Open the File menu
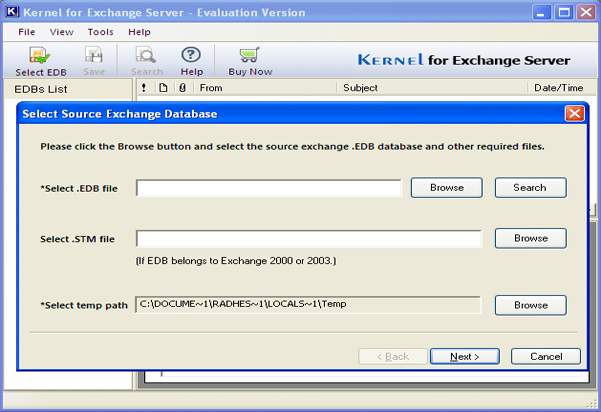This screenshot has height=412, width=601. click(x=27, y=32)
